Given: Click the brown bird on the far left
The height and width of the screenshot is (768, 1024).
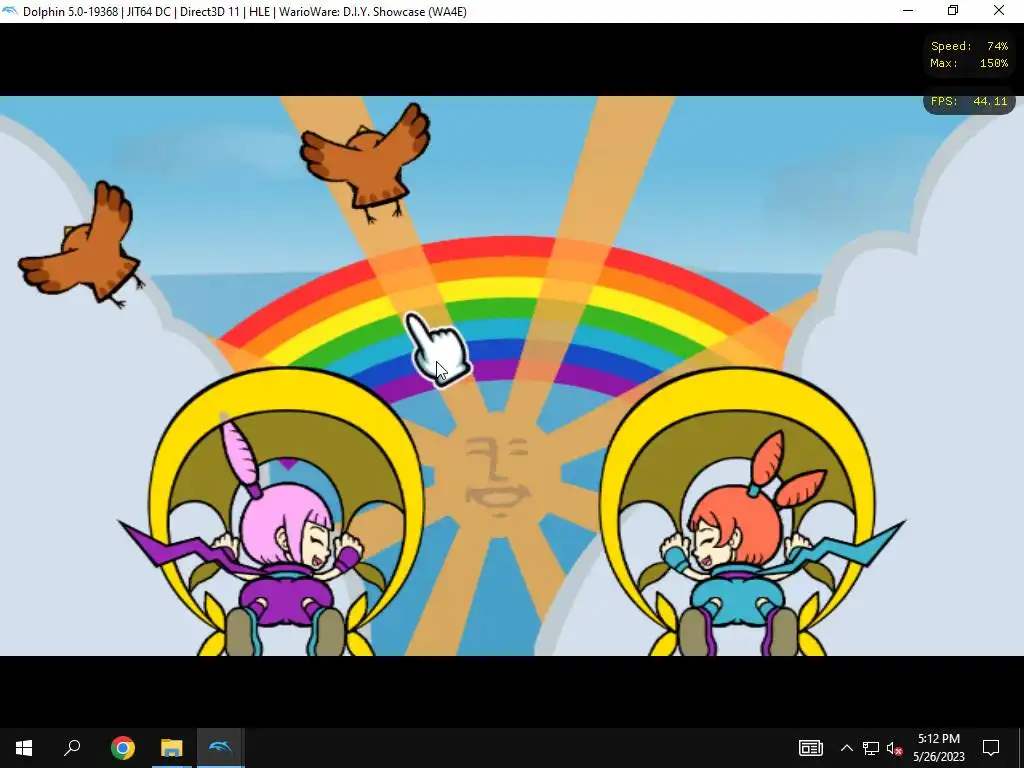Looking at the screenshot, I should click(x=82, y=245).
